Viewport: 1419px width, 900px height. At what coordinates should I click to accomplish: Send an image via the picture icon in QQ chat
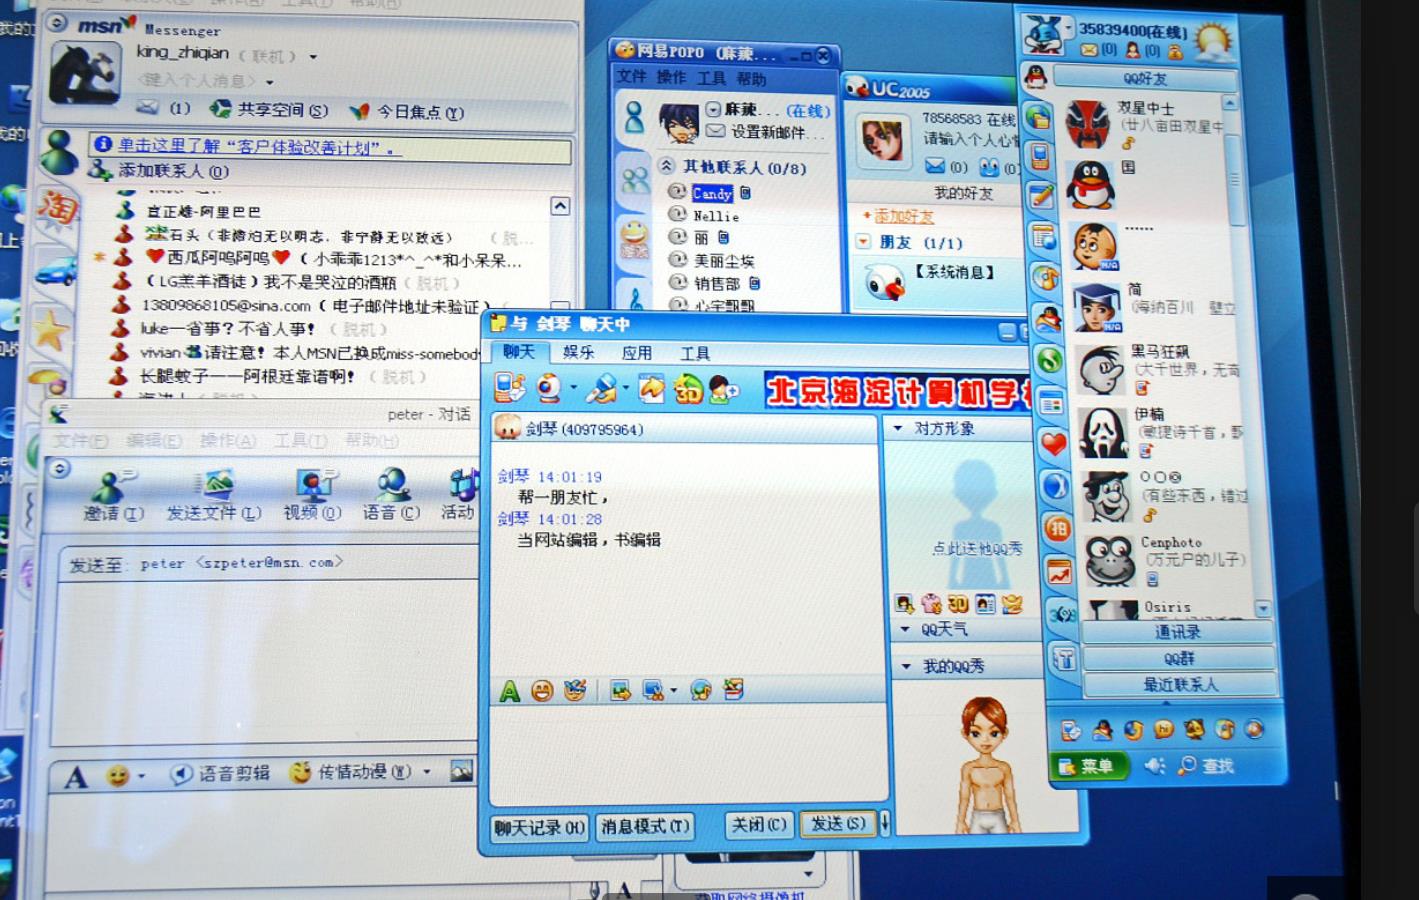click(x=622, y=689)
